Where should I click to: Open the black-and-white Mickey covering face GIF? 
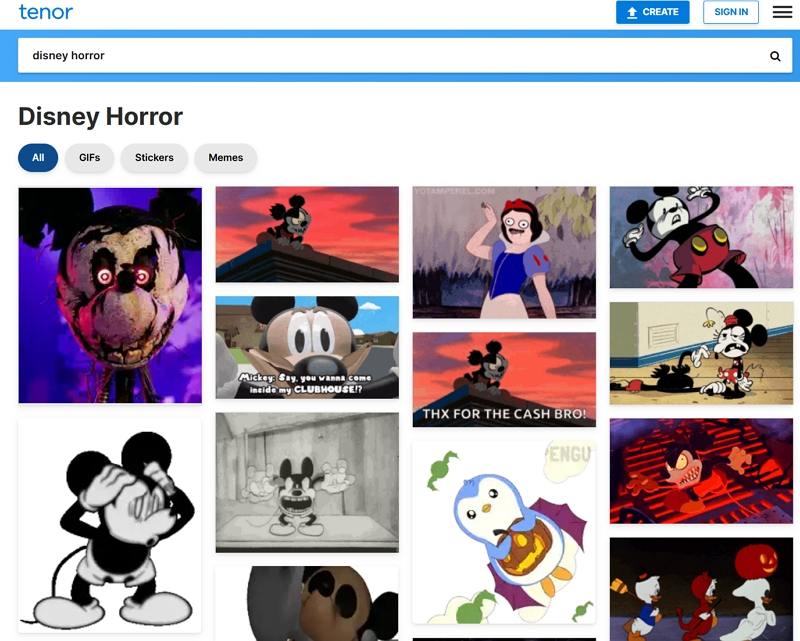tap(110, 526)
